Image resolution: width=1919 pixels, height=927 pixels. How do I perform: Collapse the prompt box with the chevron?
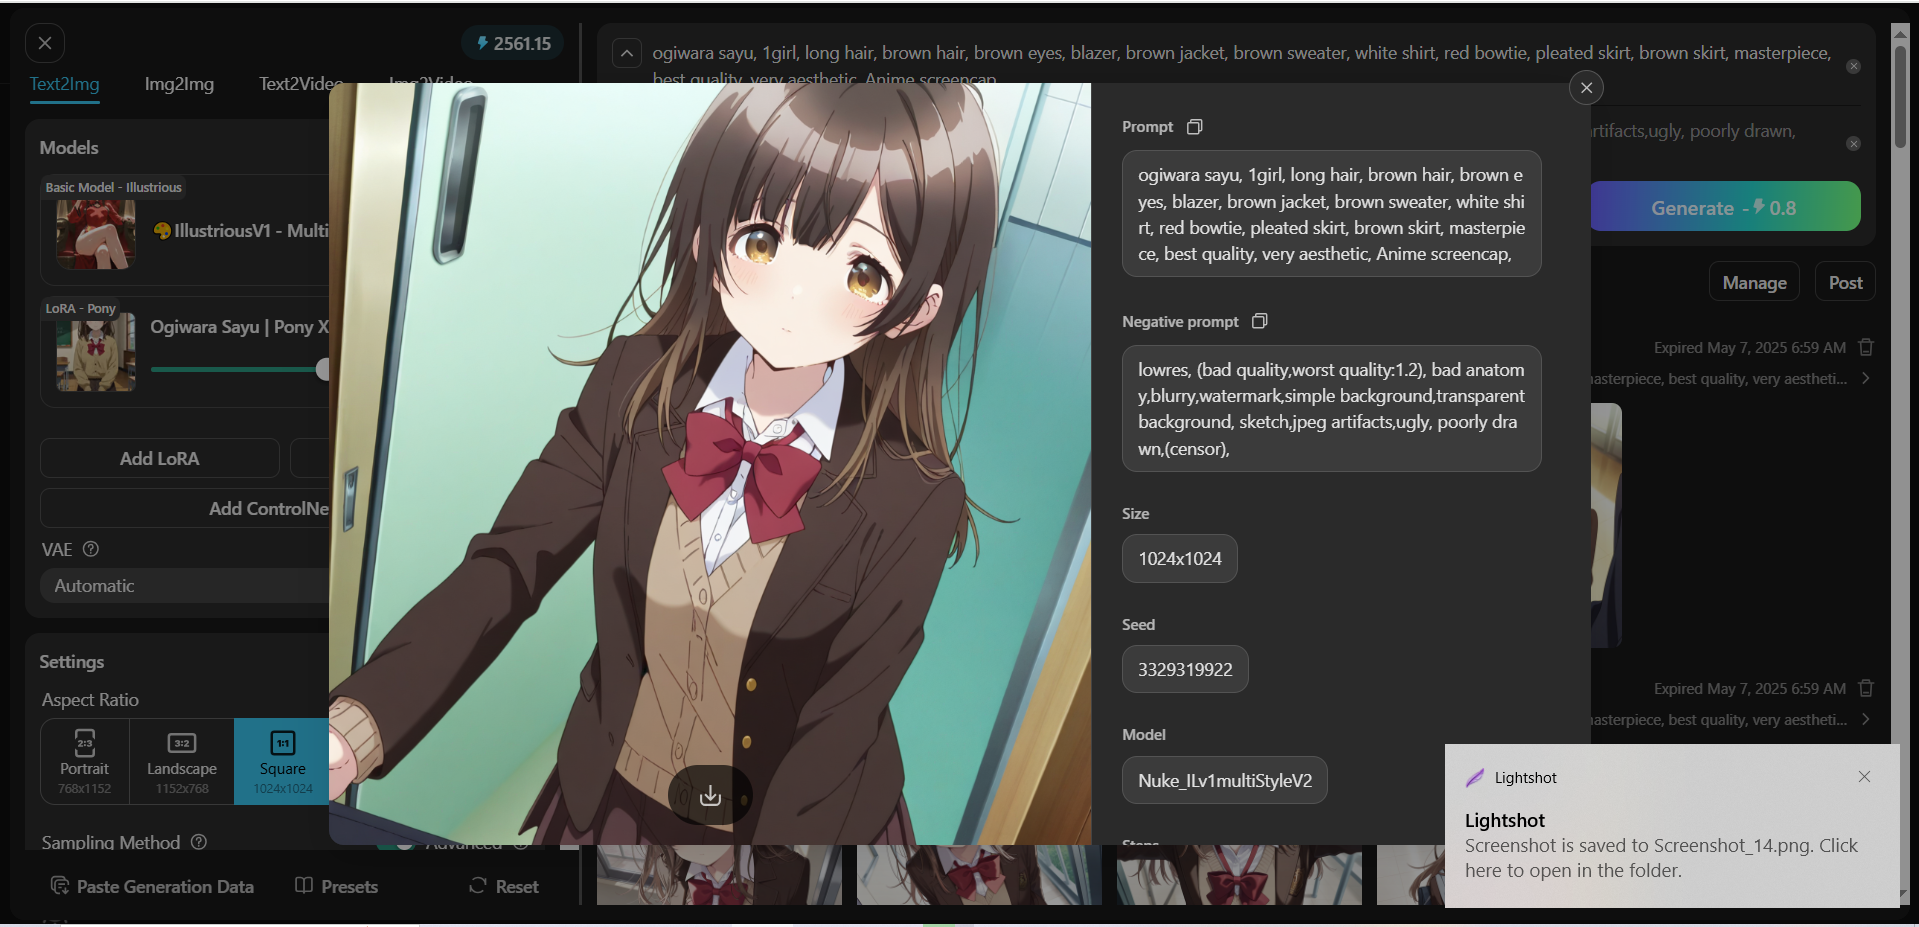627,53
